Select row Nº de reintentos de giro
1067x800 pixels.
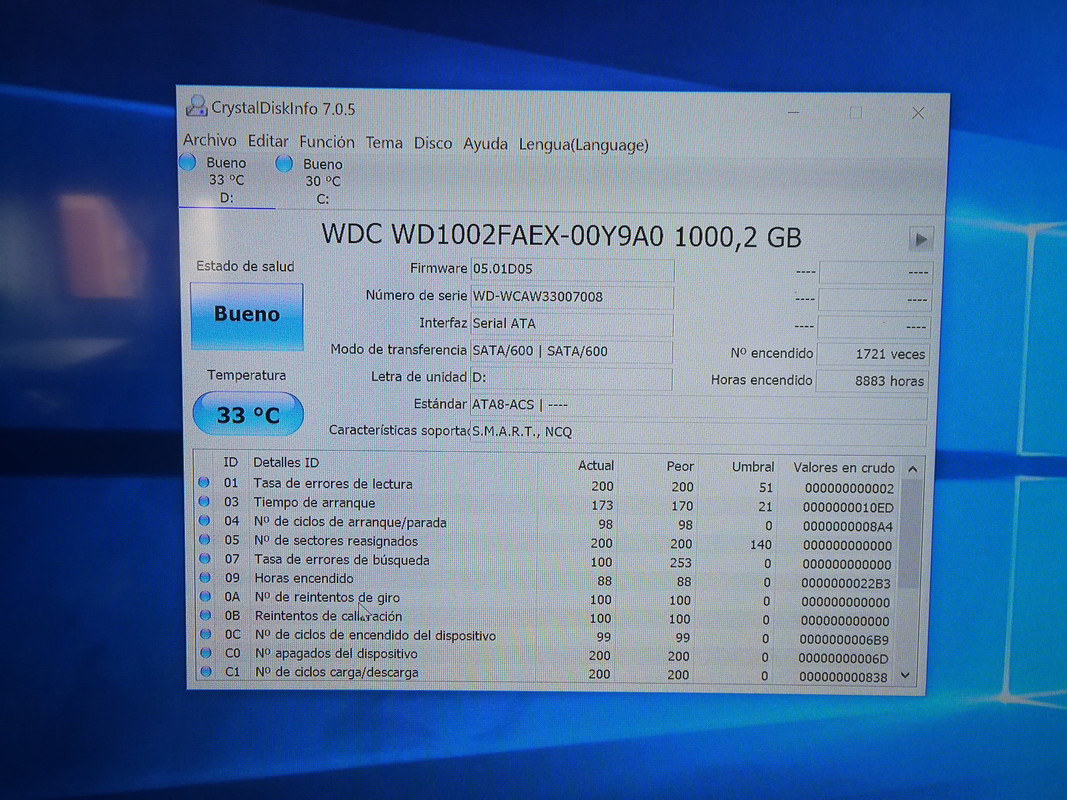(548, 599)
